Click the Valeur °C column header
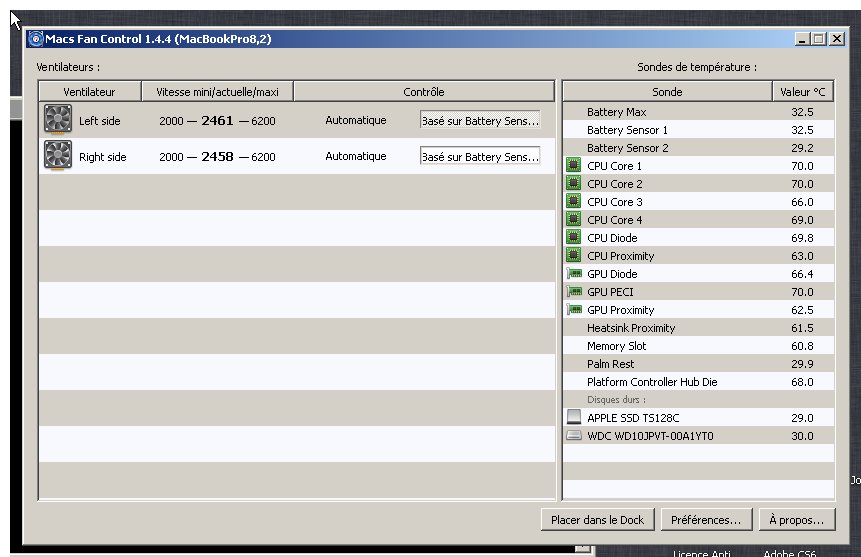This screenshot has width=861, height=557. 803,91
